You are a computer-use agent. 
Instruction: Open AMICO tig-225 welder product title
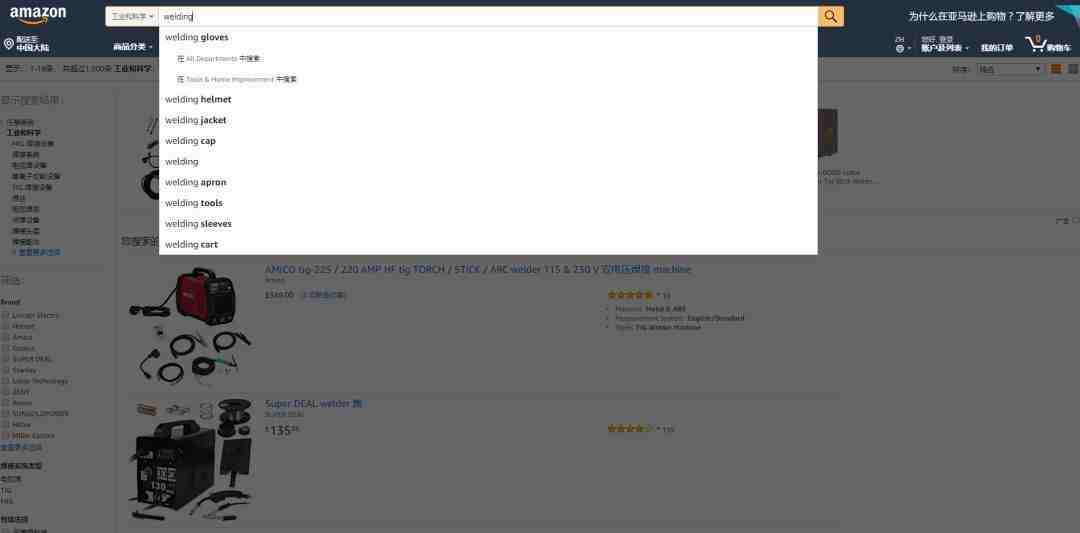[x=477, y=269]
